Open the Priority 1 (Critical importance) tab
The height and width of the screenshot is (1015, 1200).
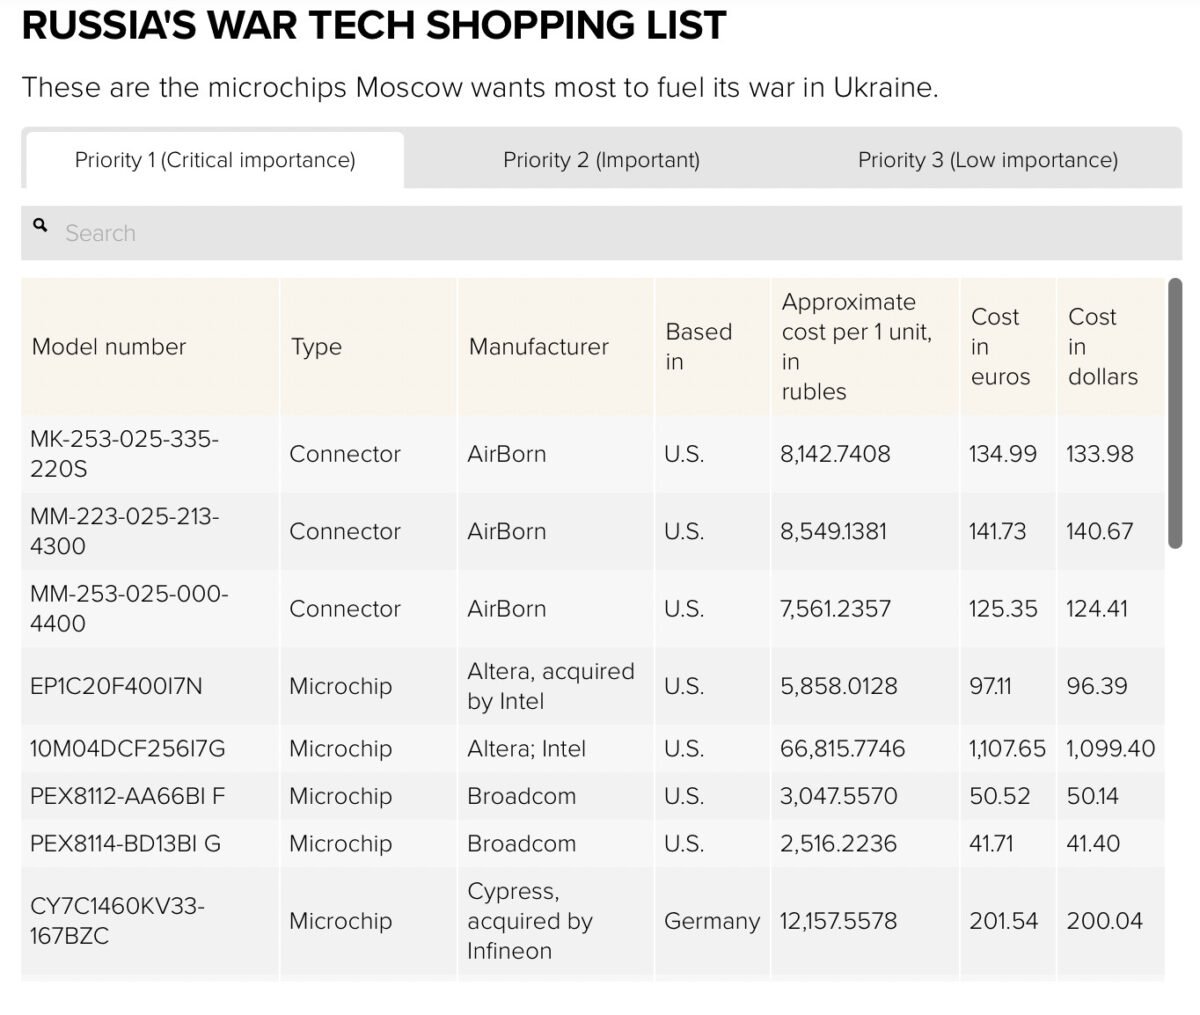215,160
